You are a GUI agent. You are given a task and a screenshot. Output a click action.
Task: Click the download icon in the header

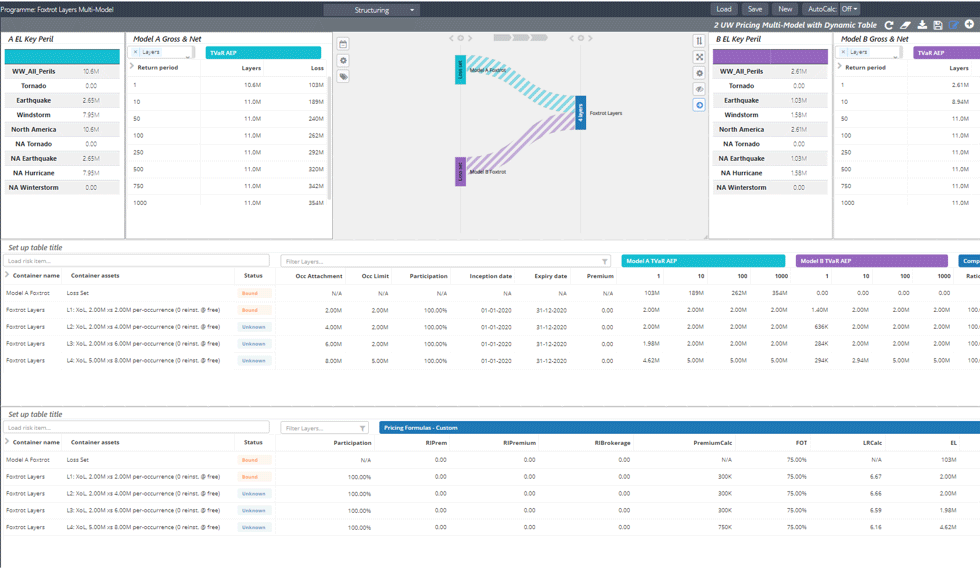922,25
